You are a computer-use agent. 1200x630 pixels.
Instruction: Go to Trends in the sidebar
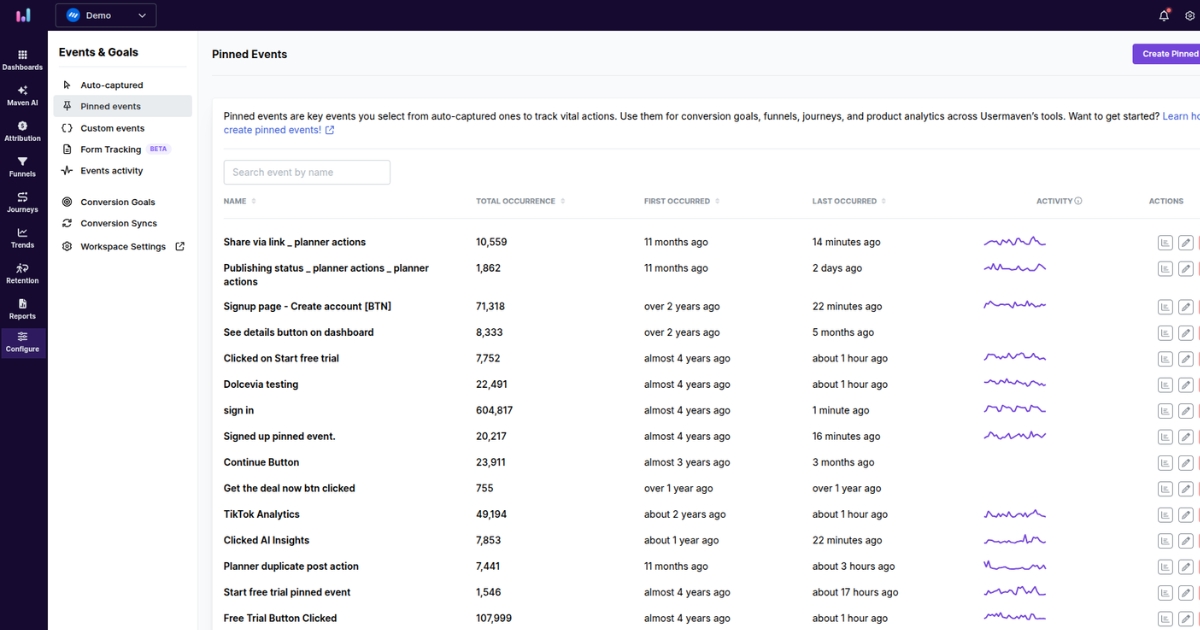23,238
